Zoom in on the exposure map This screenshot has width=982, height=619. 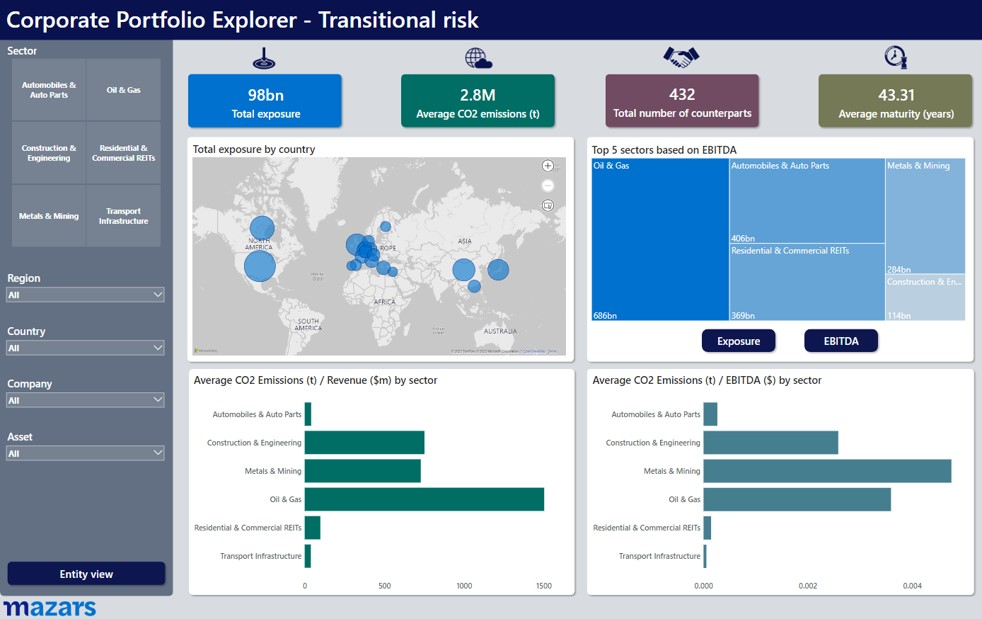click(x=548, y=166)
